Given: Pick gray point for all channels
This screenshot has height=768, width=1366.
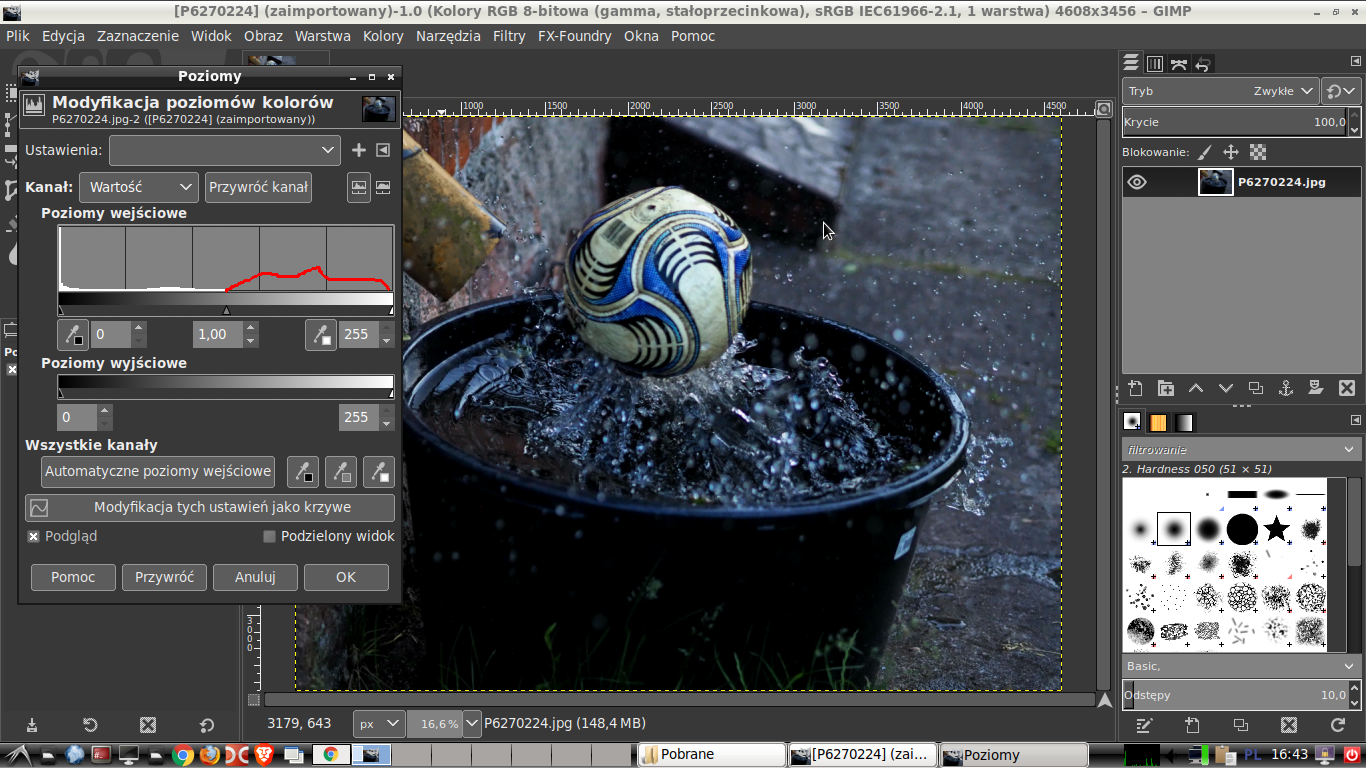Looking at the screenshot, I should 340,471.
